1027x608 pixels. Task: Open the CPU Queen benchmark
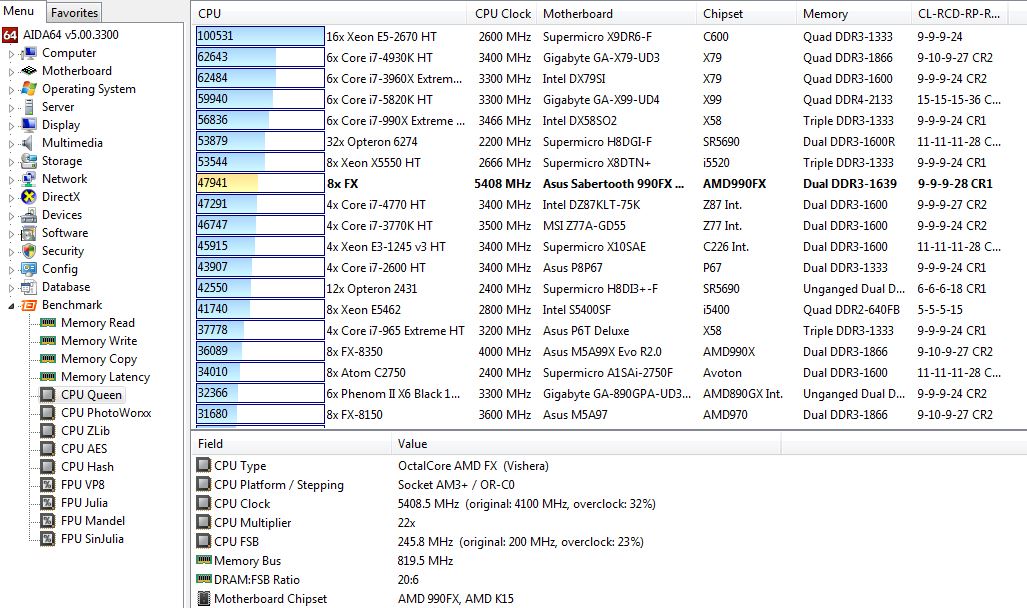tap(91, 394)
